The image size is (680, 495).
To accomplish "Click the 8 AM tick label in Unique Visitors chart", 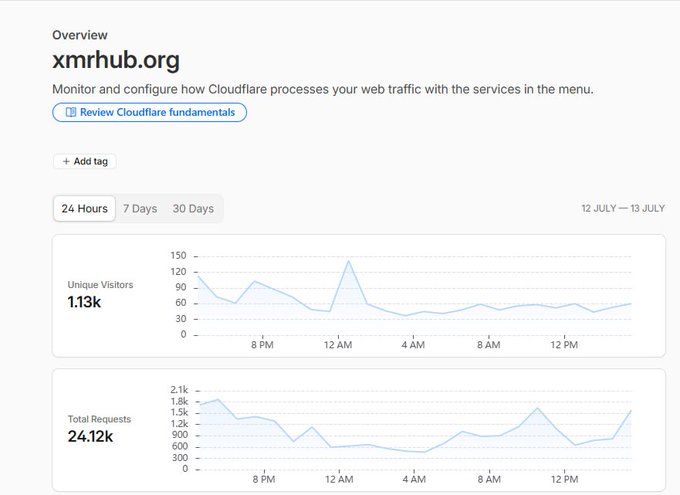I will pyautogui.click(x=489, y=345).
